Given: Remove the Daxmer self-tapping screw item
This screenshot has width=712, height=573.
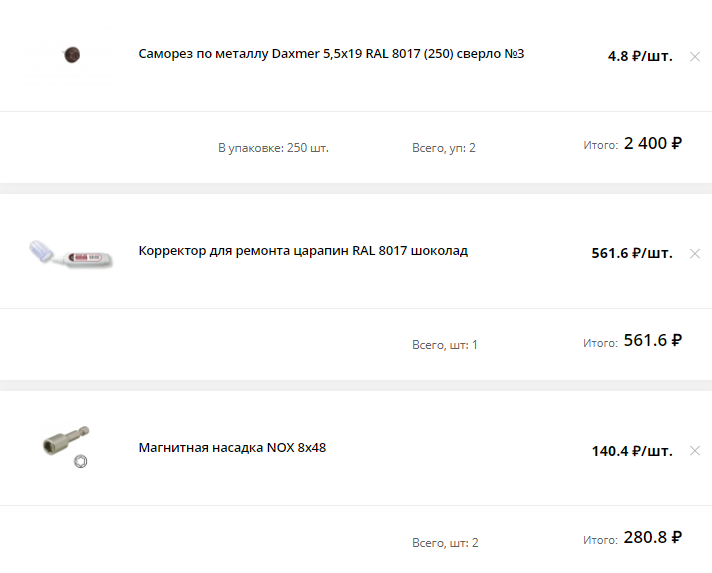Looking at the screenshot, I should point(695,56).
